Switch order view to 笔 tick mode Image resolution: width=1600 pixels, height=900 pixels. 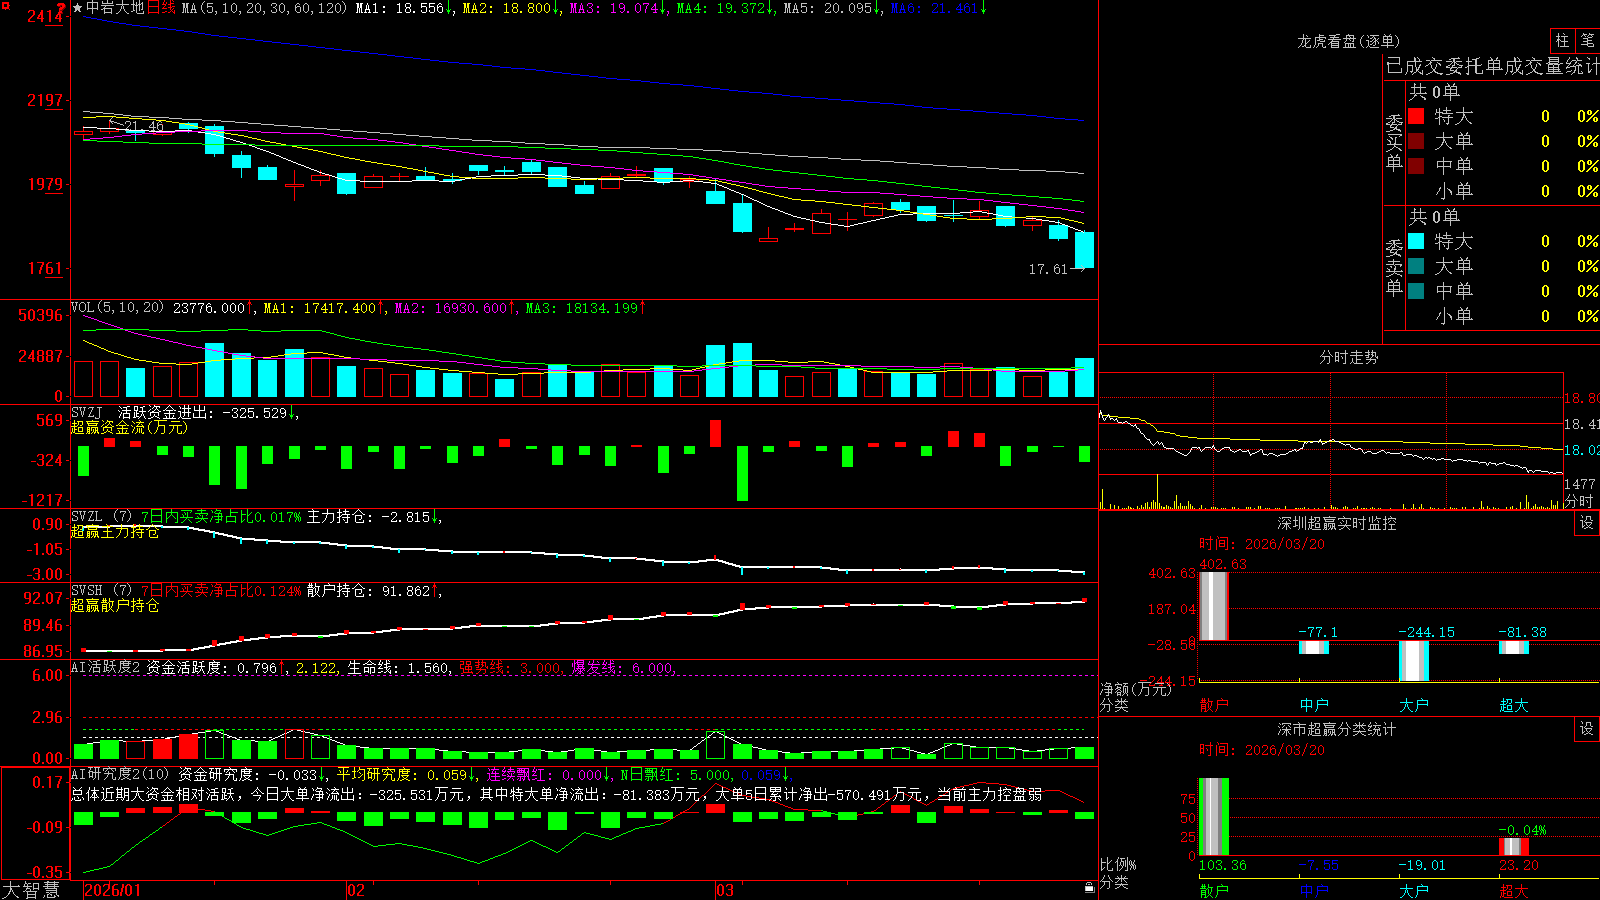pyautogui.click(x=1587, y=41)
